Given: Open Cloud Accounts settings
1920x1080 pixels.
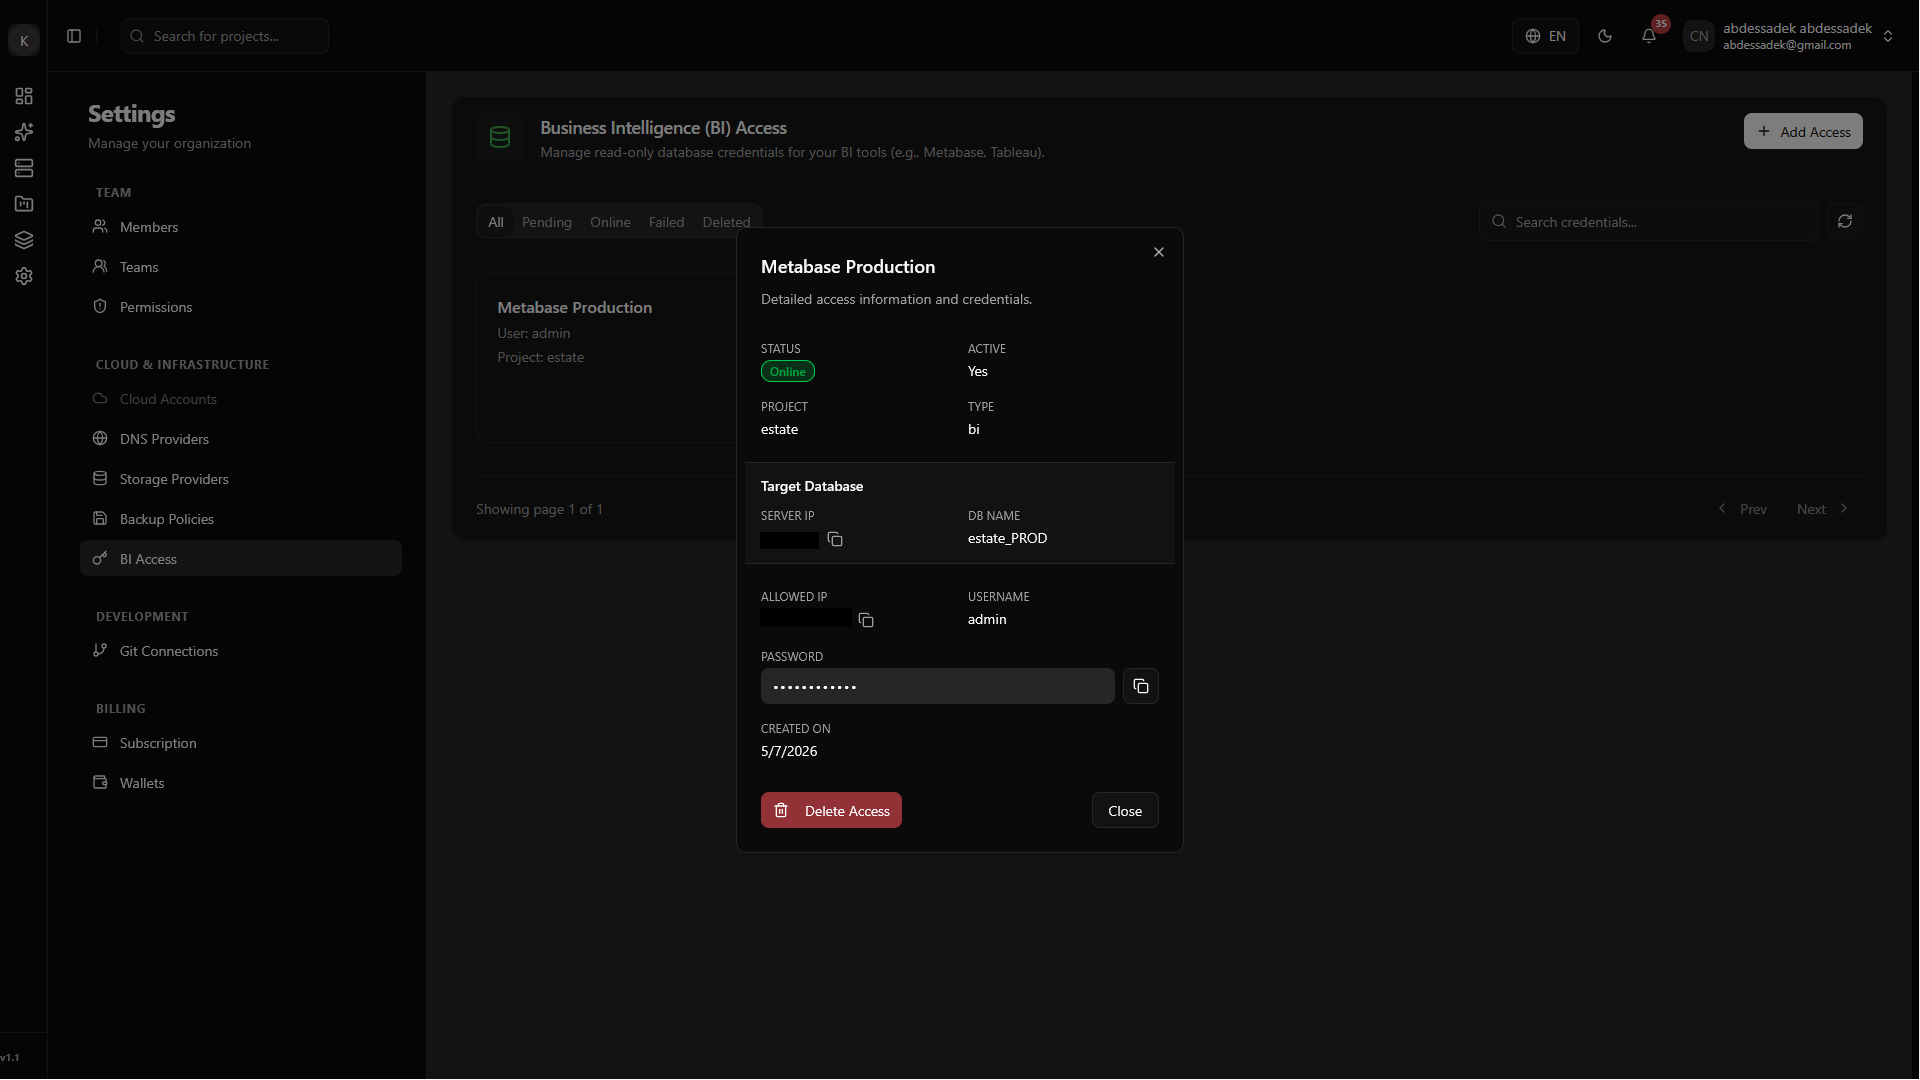Looking at the screenshot, I should [x=241, y=399].
